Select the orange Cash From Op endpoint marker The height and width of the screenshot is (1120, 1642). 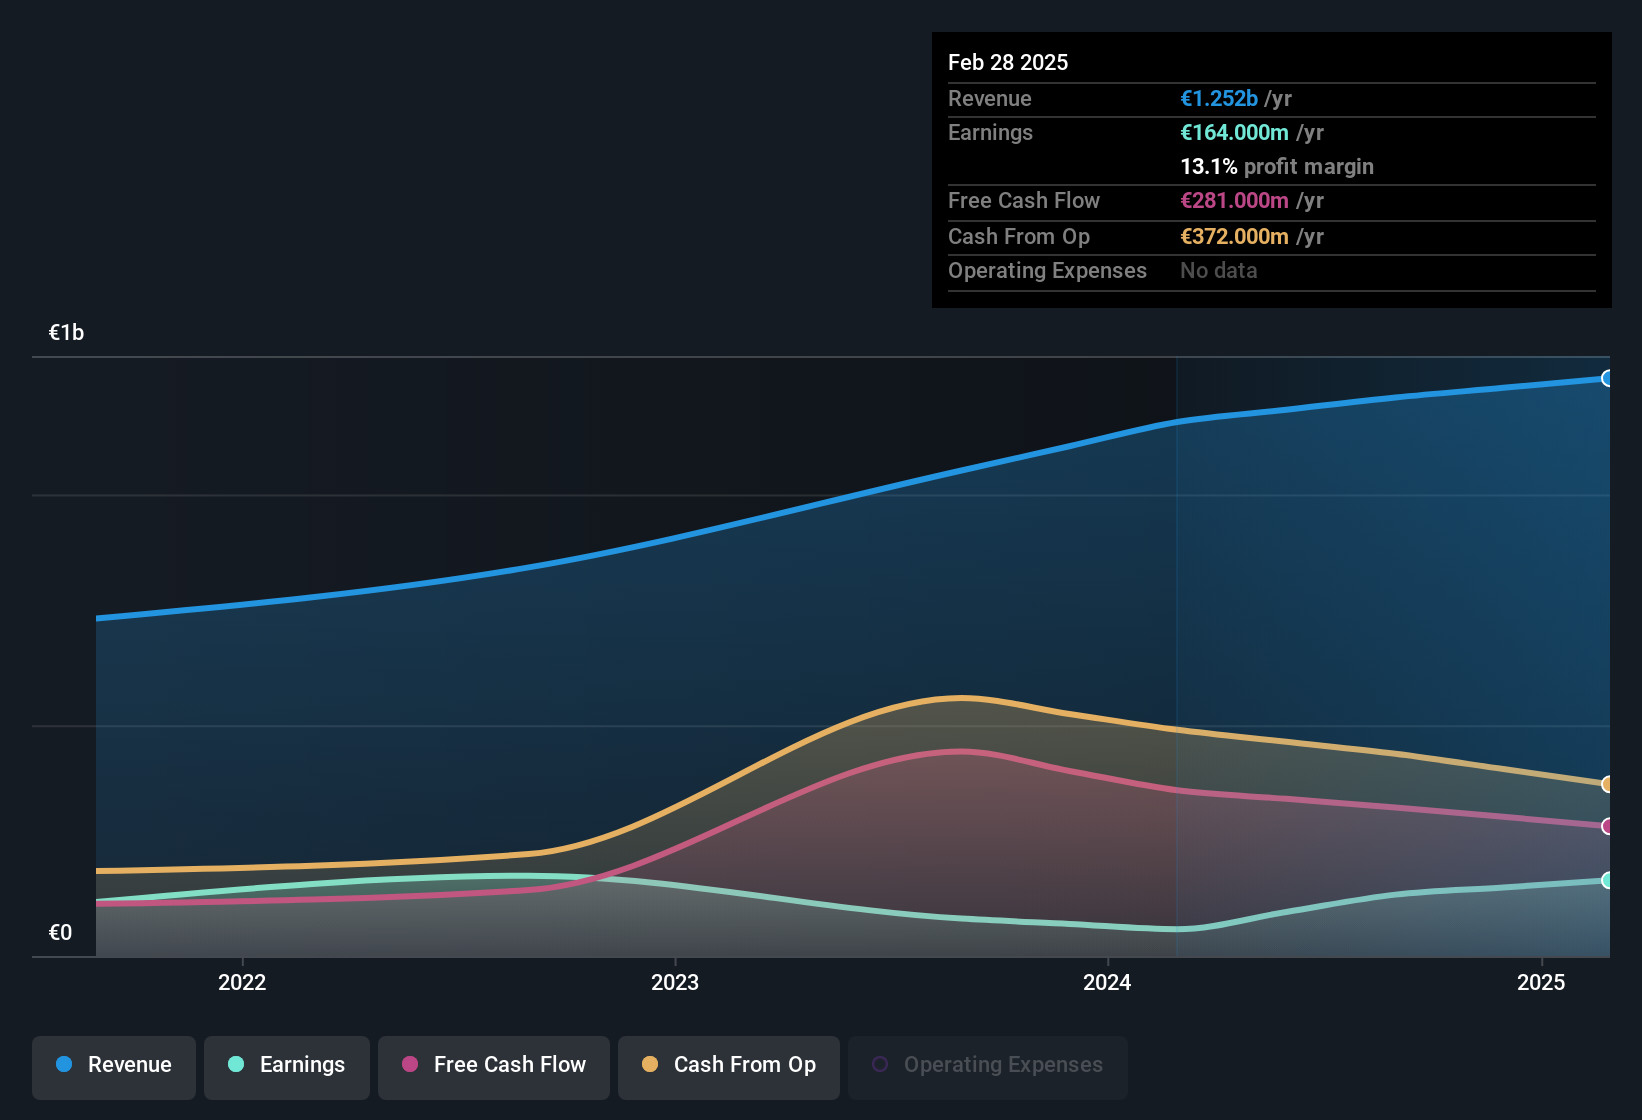point(1607,784)
